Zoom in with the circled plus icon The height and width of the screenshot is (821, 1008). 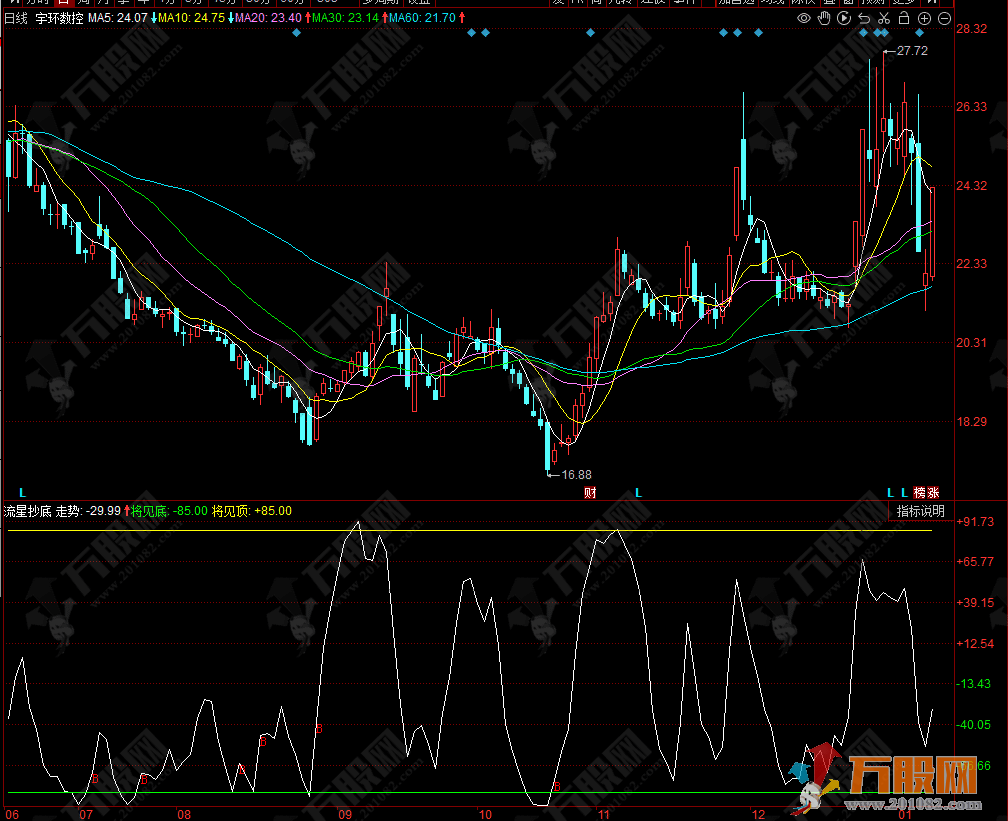point(924,18)
